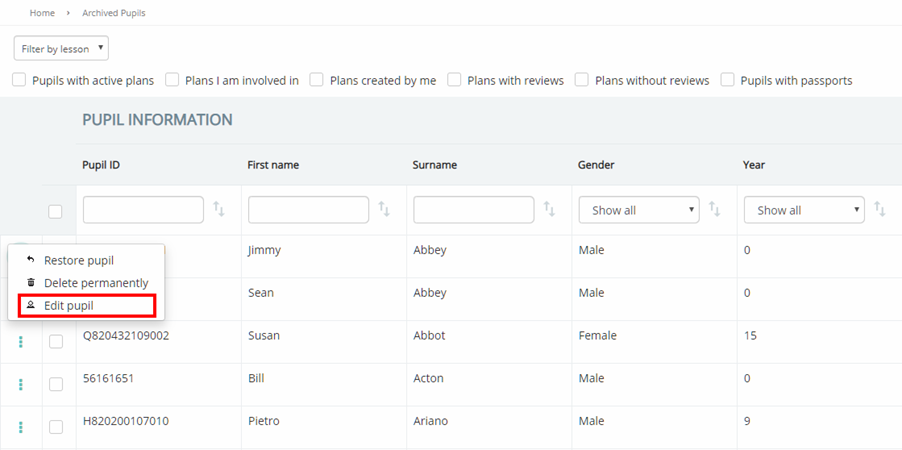Enable Pupils with active plans checkbox
Viewport: 902px width, 450px height.
pos(19,80)
